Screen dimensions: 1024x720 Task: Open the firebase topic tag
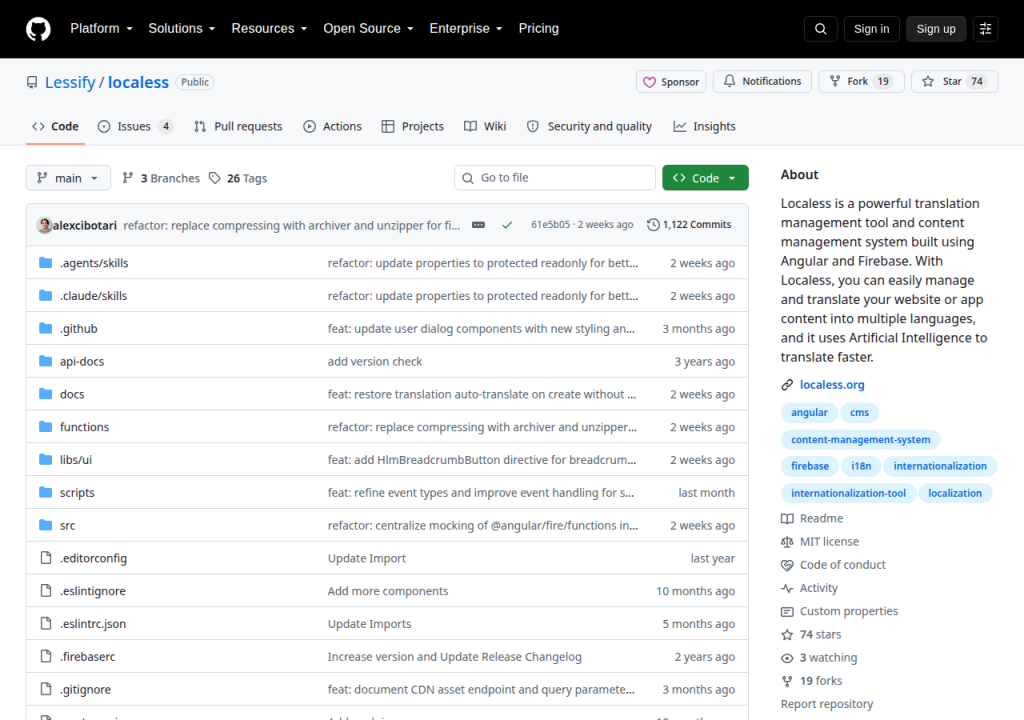click(810, 466)
